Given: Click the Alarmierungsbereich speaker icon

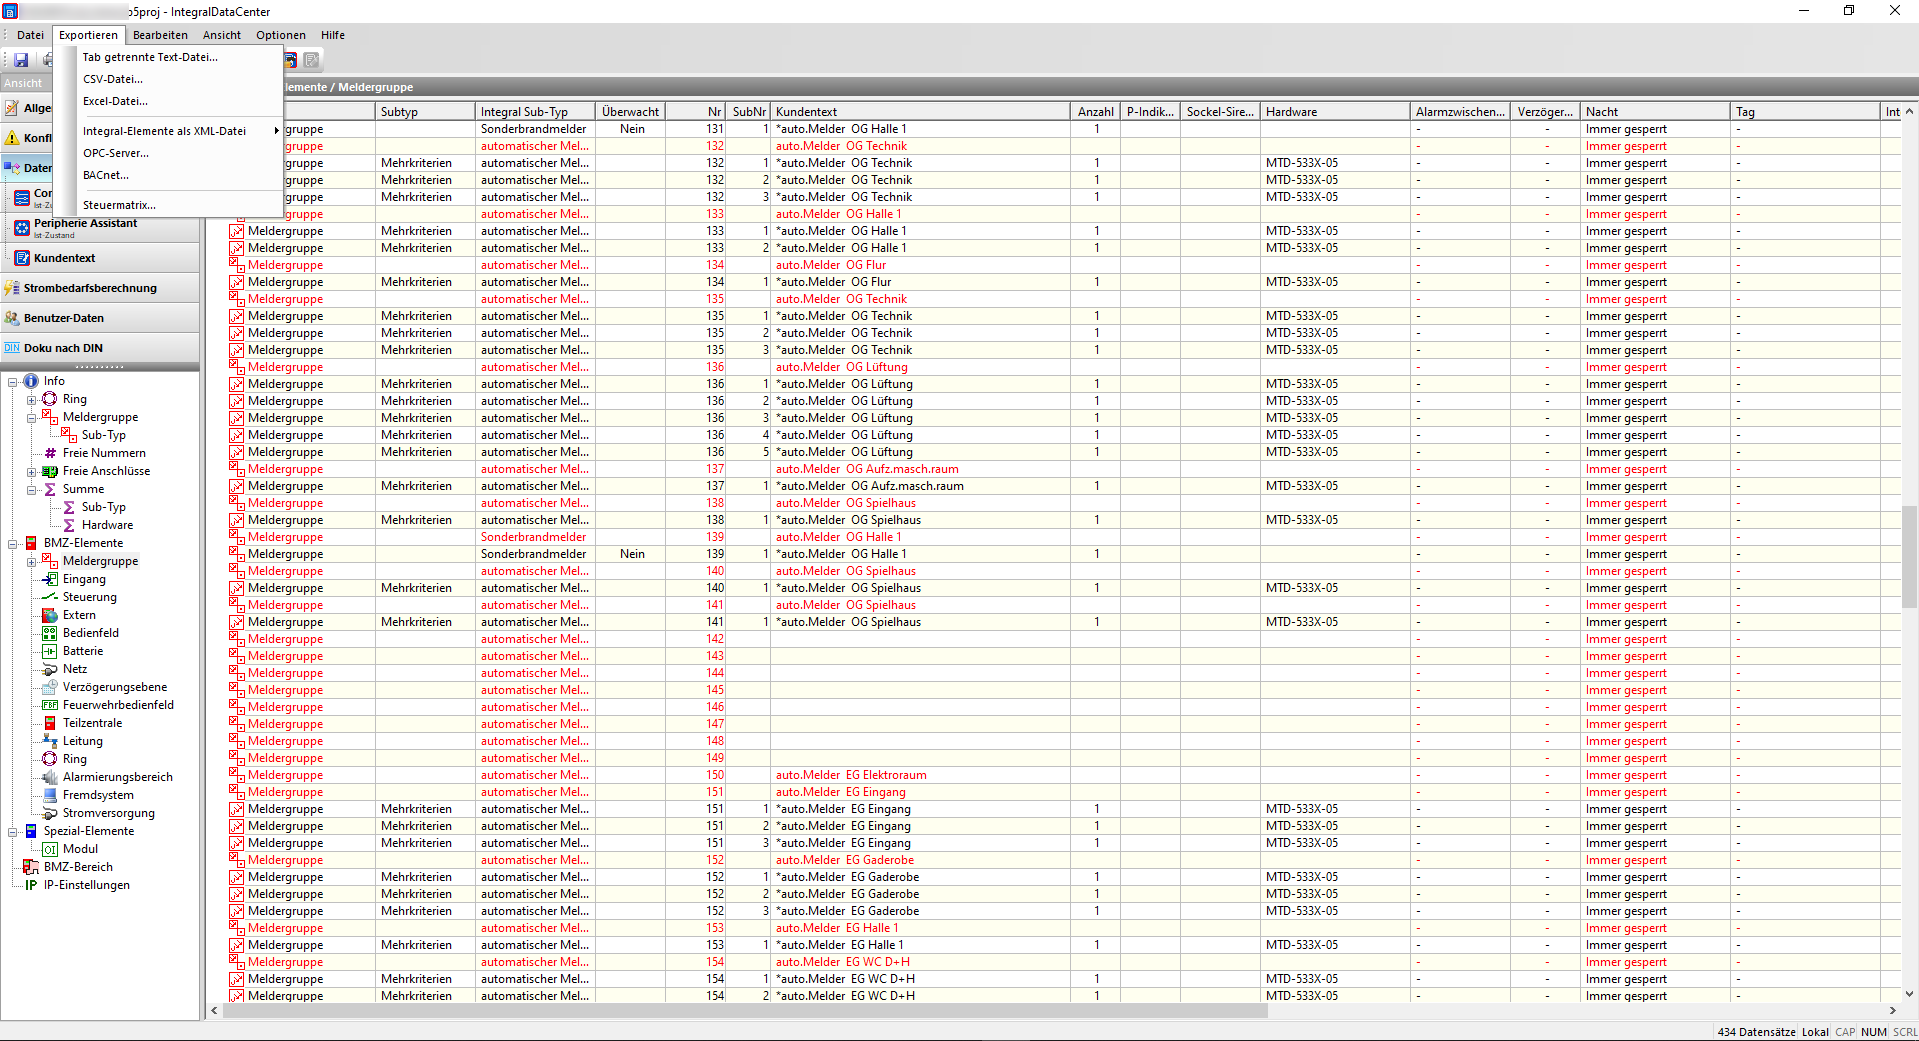Looking at the screenshot, I should pyautogui.click(x=50, y=777).
